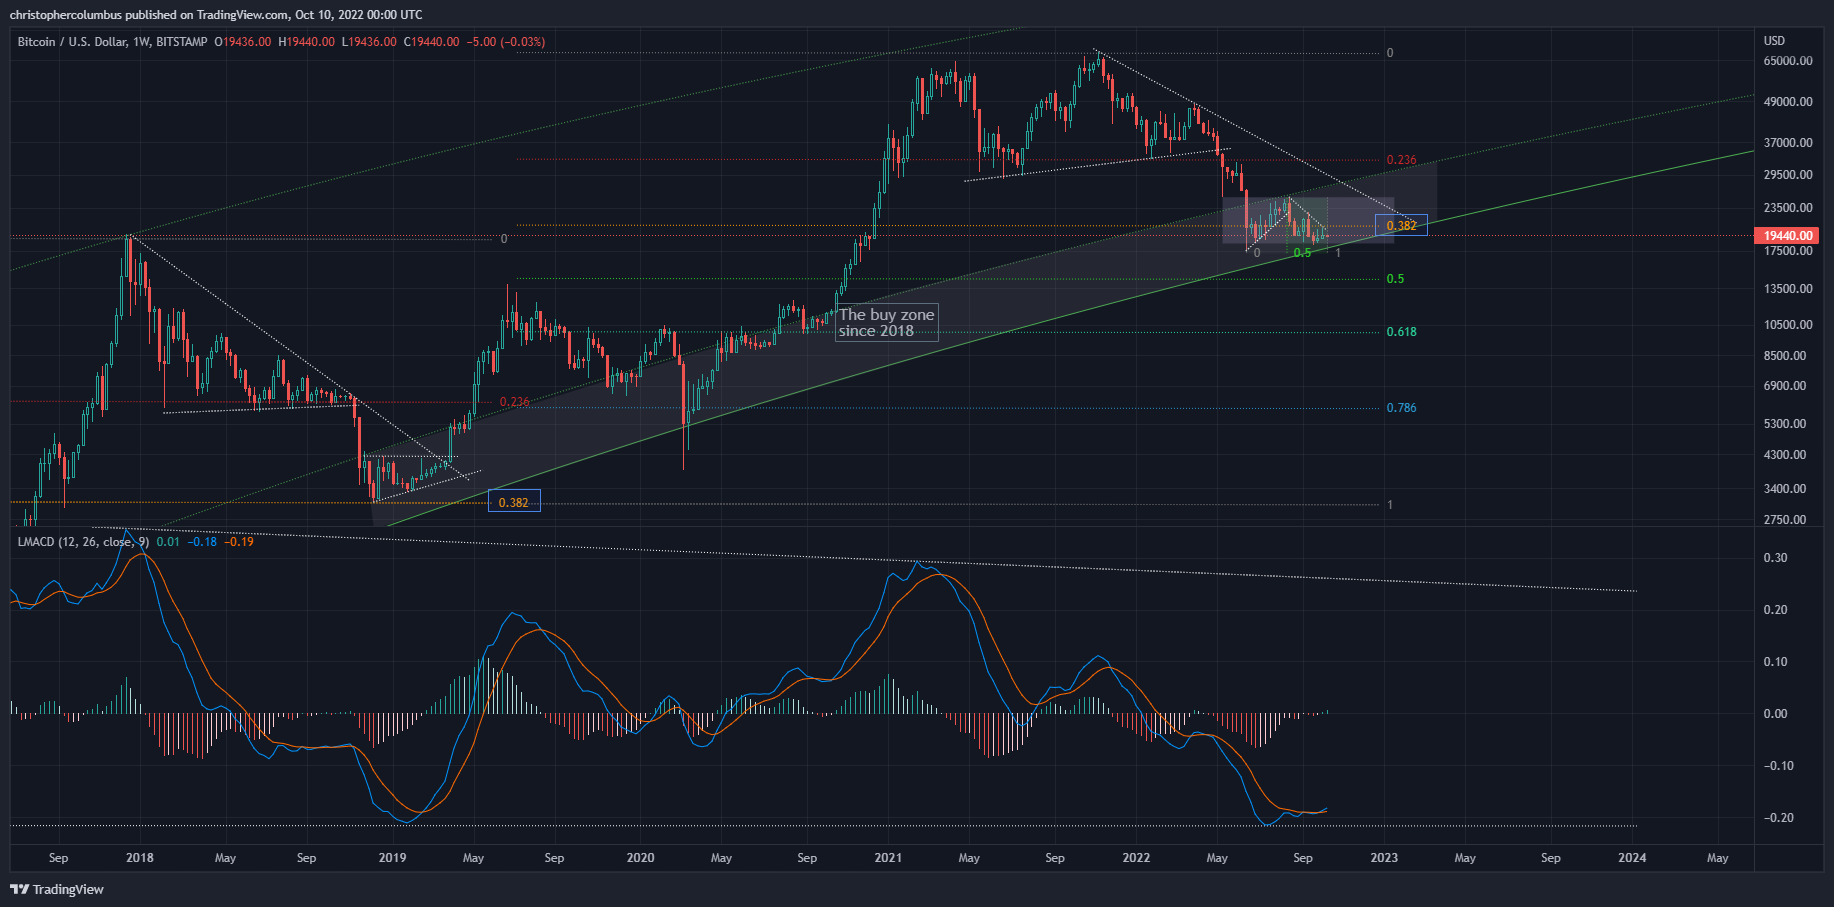Click the blue LMACD value −0.18

point(203,542)
